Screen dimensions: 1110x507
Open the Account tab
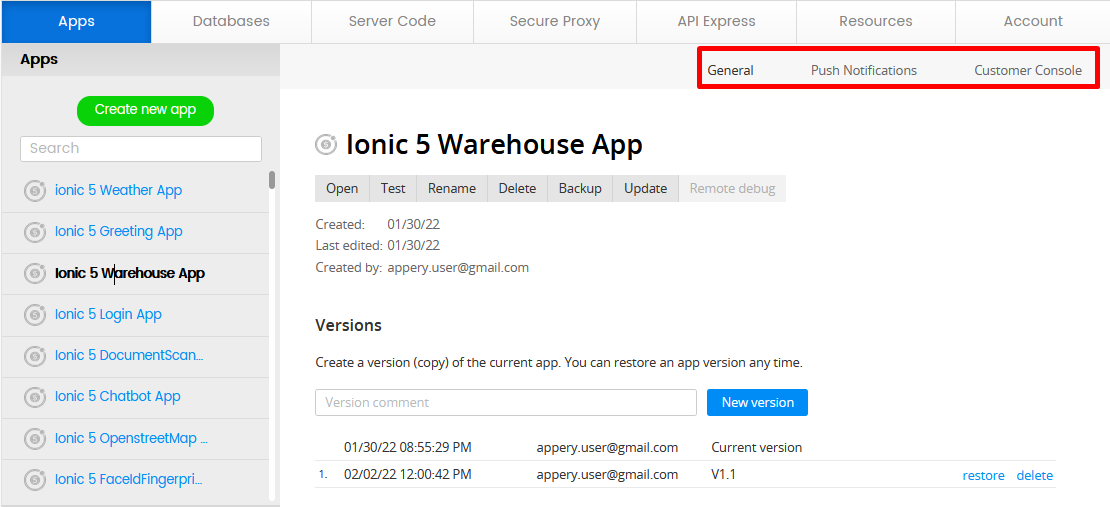coord(1033,21)
